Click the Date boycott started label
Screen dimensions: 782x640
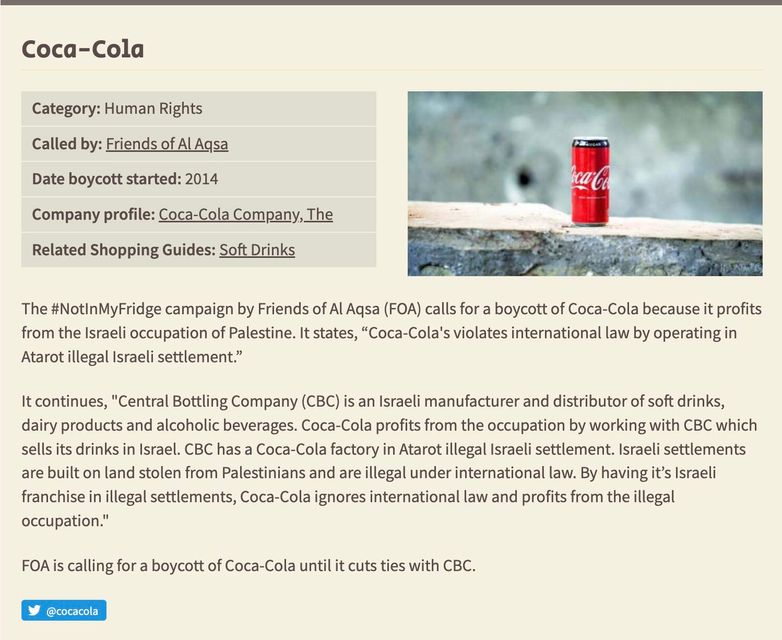[x=106, y=179]
